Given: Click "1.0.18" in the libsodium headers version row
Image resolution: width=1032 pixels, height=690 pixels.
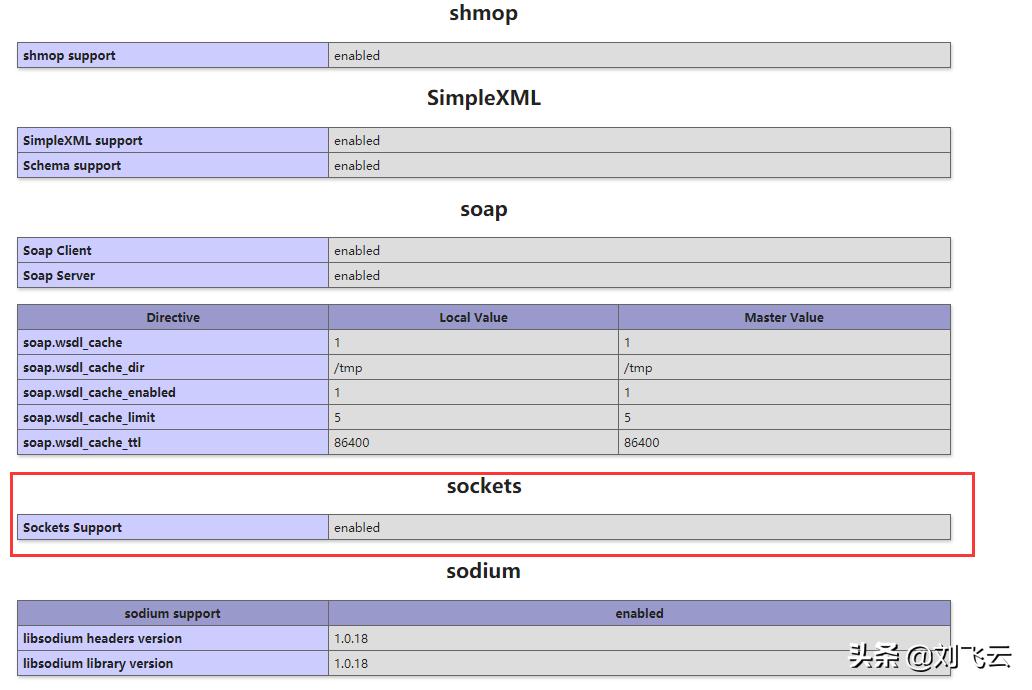Looking at the screenshot, I should (351, 638).
